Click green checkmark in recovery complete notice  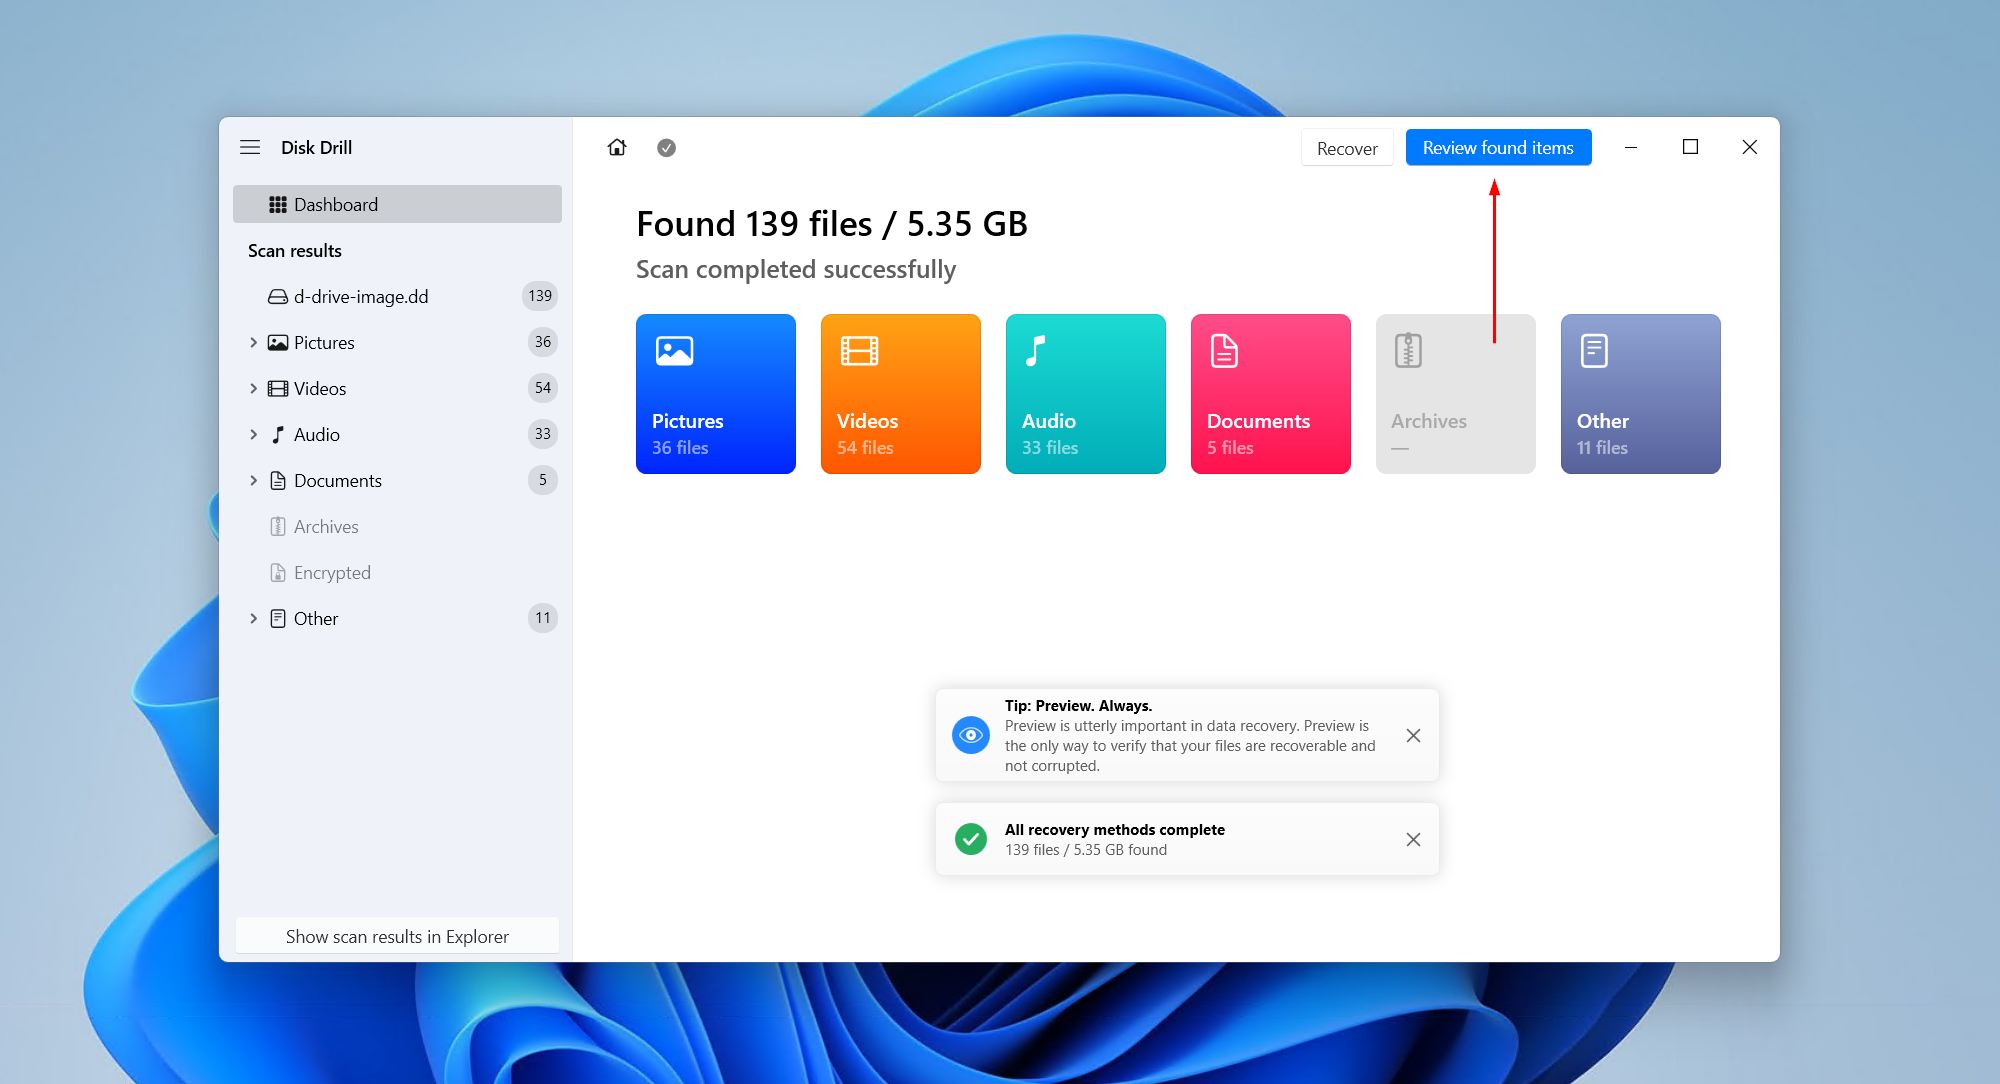(x=970, y=839)
